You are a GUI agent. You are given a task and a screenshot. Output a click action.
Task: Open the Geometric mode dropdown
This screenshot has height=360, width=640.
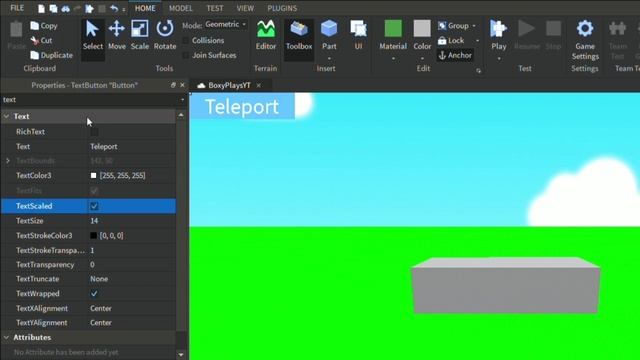click(226, 24)
